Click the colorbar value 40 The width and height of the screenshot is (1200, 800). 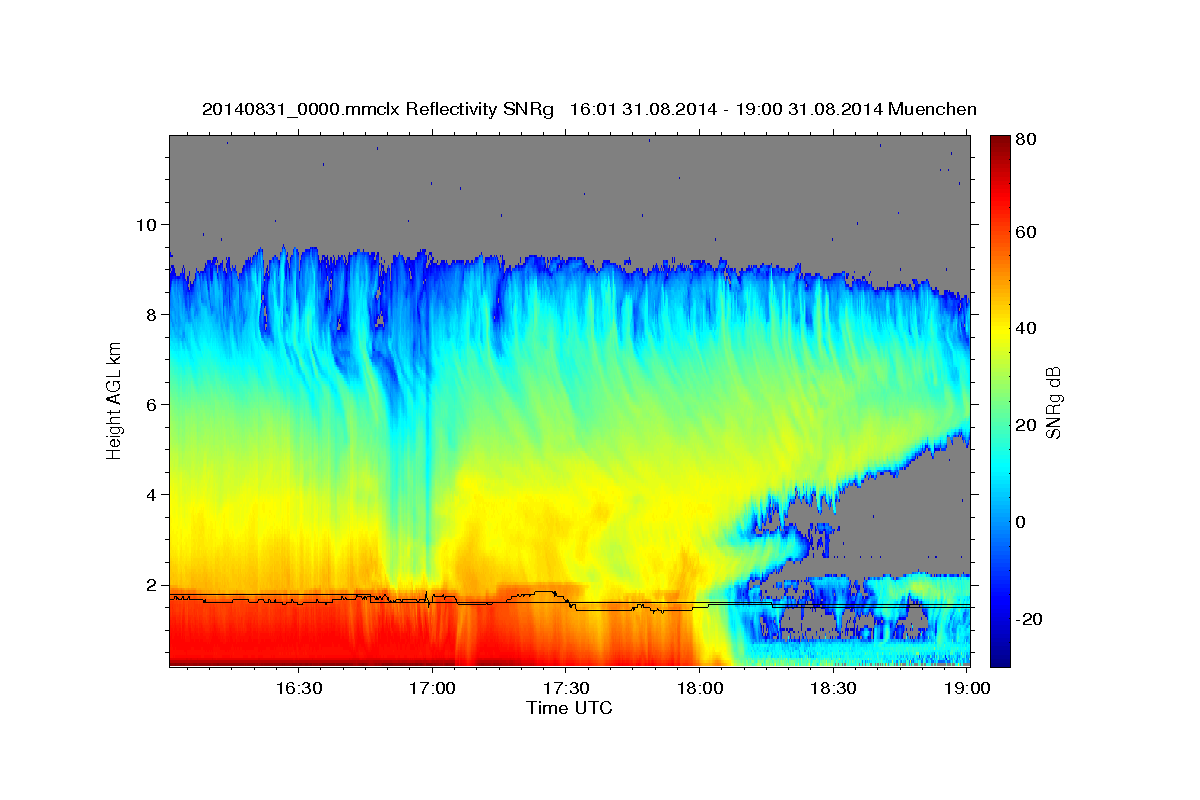point(1025,328)
